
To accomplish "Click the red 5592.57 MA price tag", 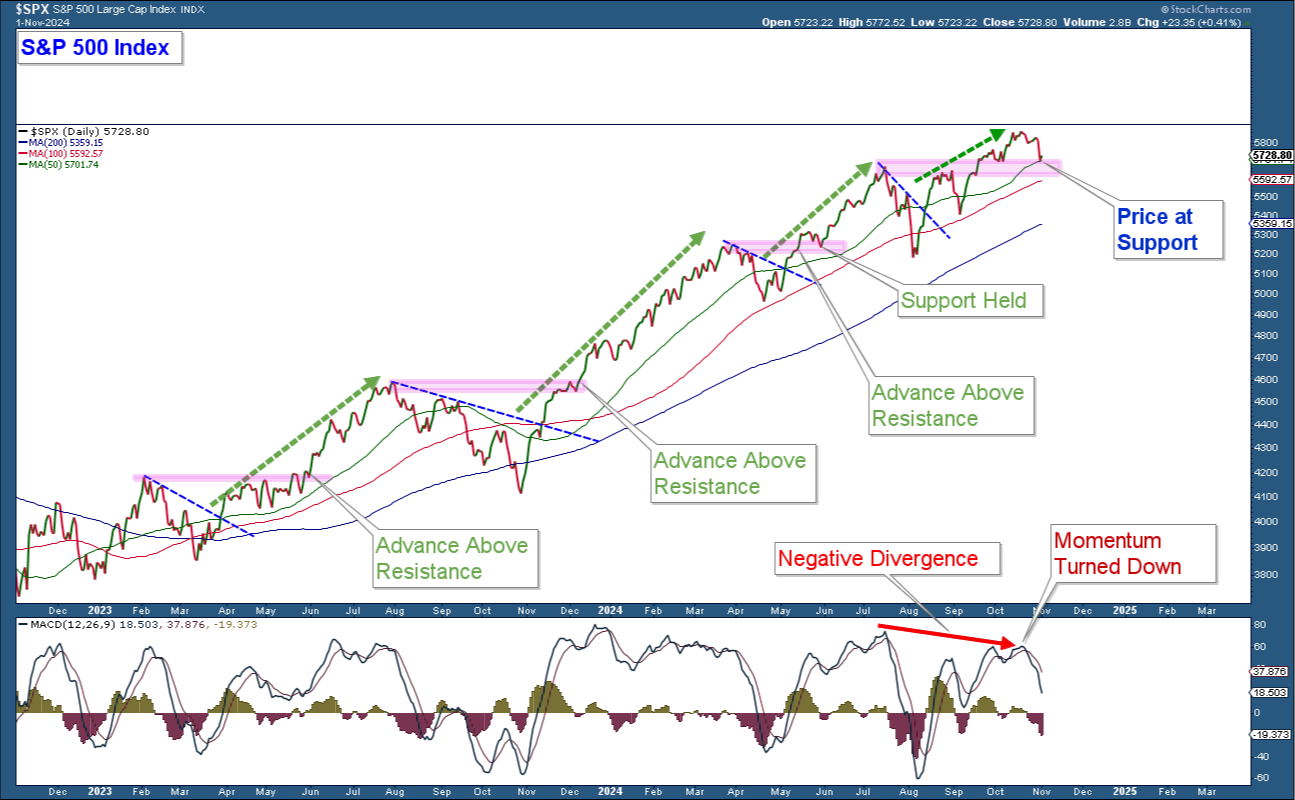I will point(1273,180).
